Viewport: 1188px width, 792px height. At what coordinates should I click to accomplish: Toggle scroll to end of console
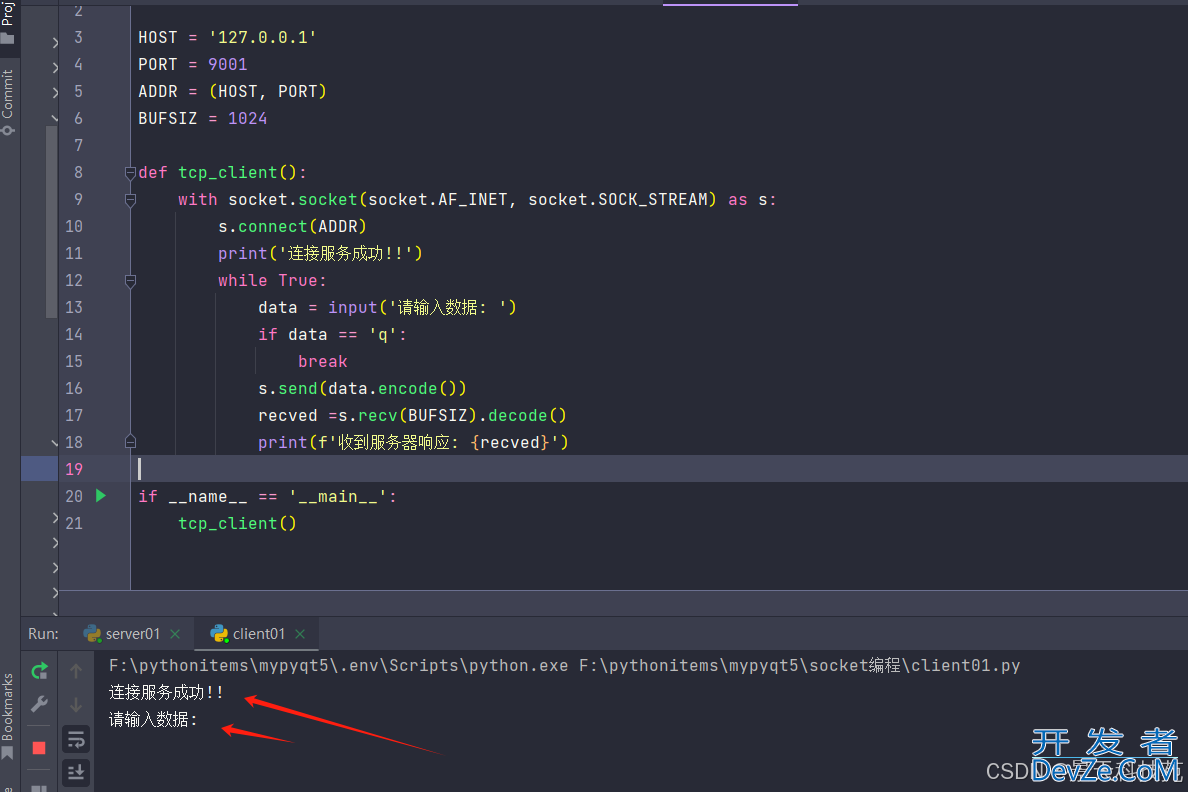[76, 772]
